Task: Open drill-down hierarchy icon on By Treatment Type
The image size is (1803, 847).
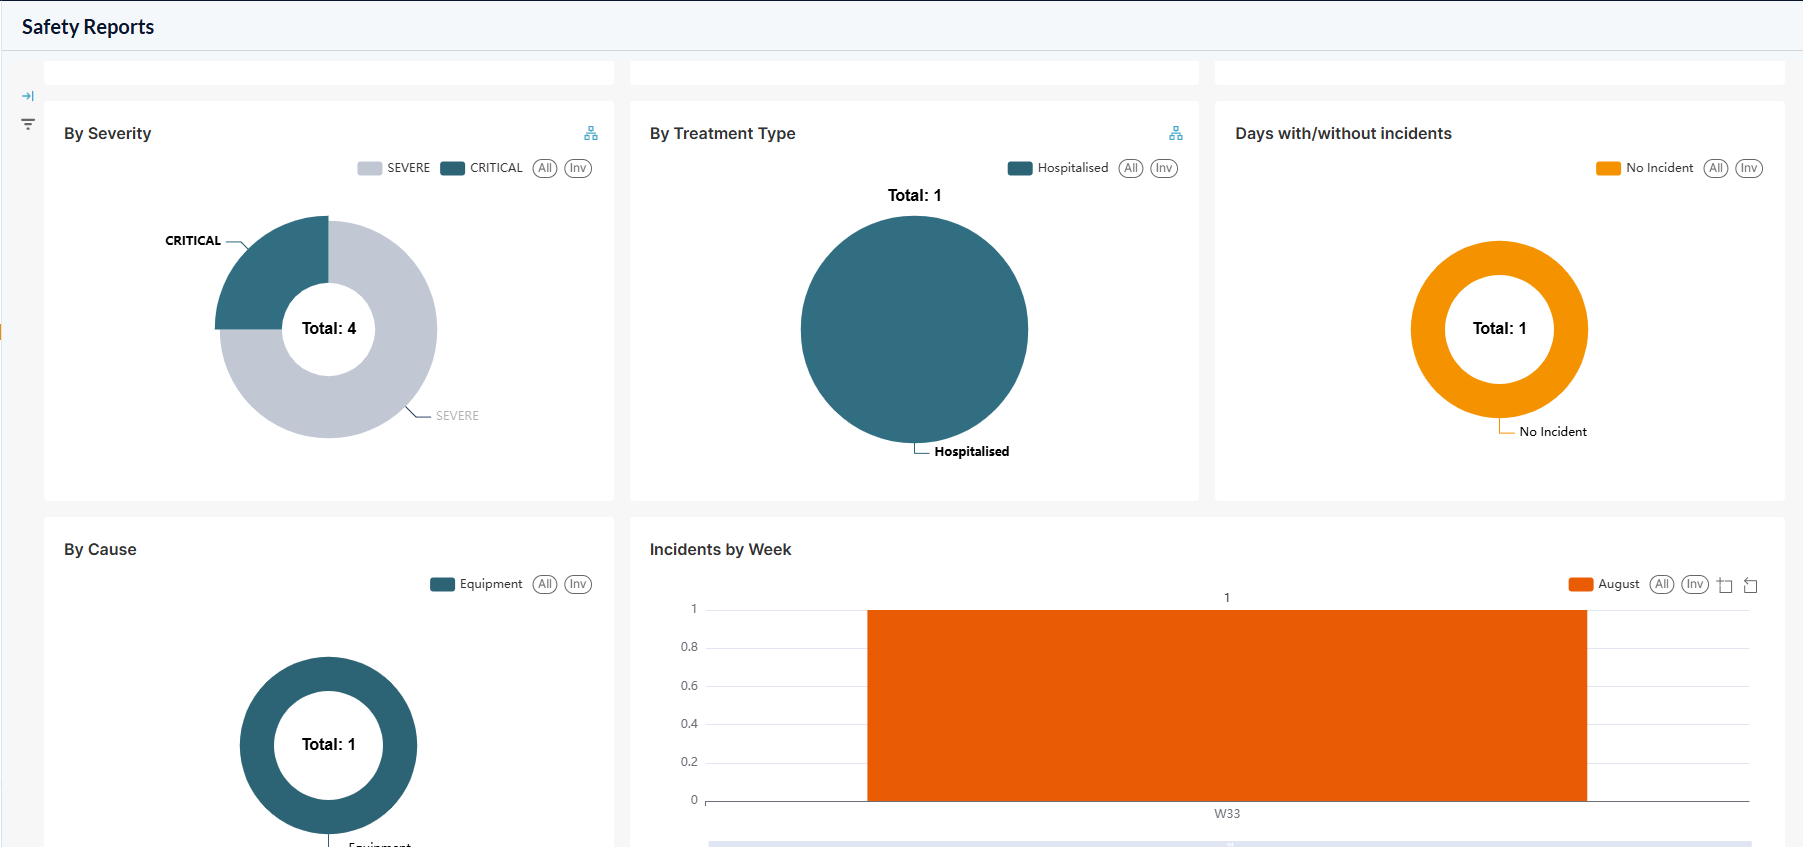Action: (1176, 133)
